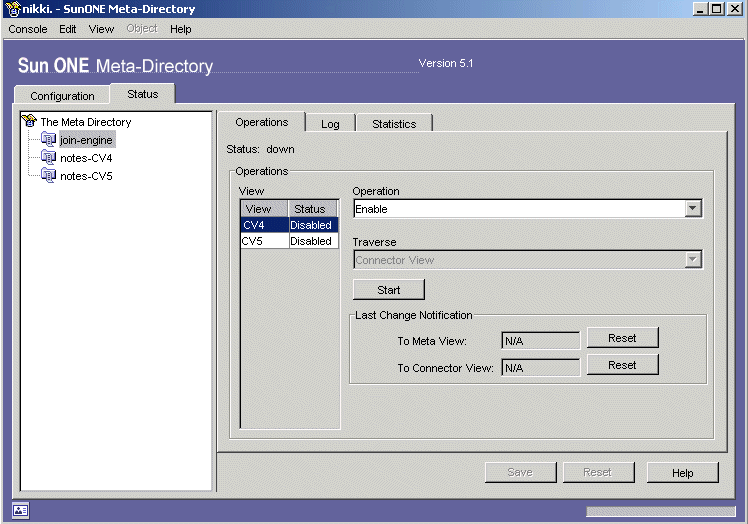Select the Operations tab

[261, 122]
